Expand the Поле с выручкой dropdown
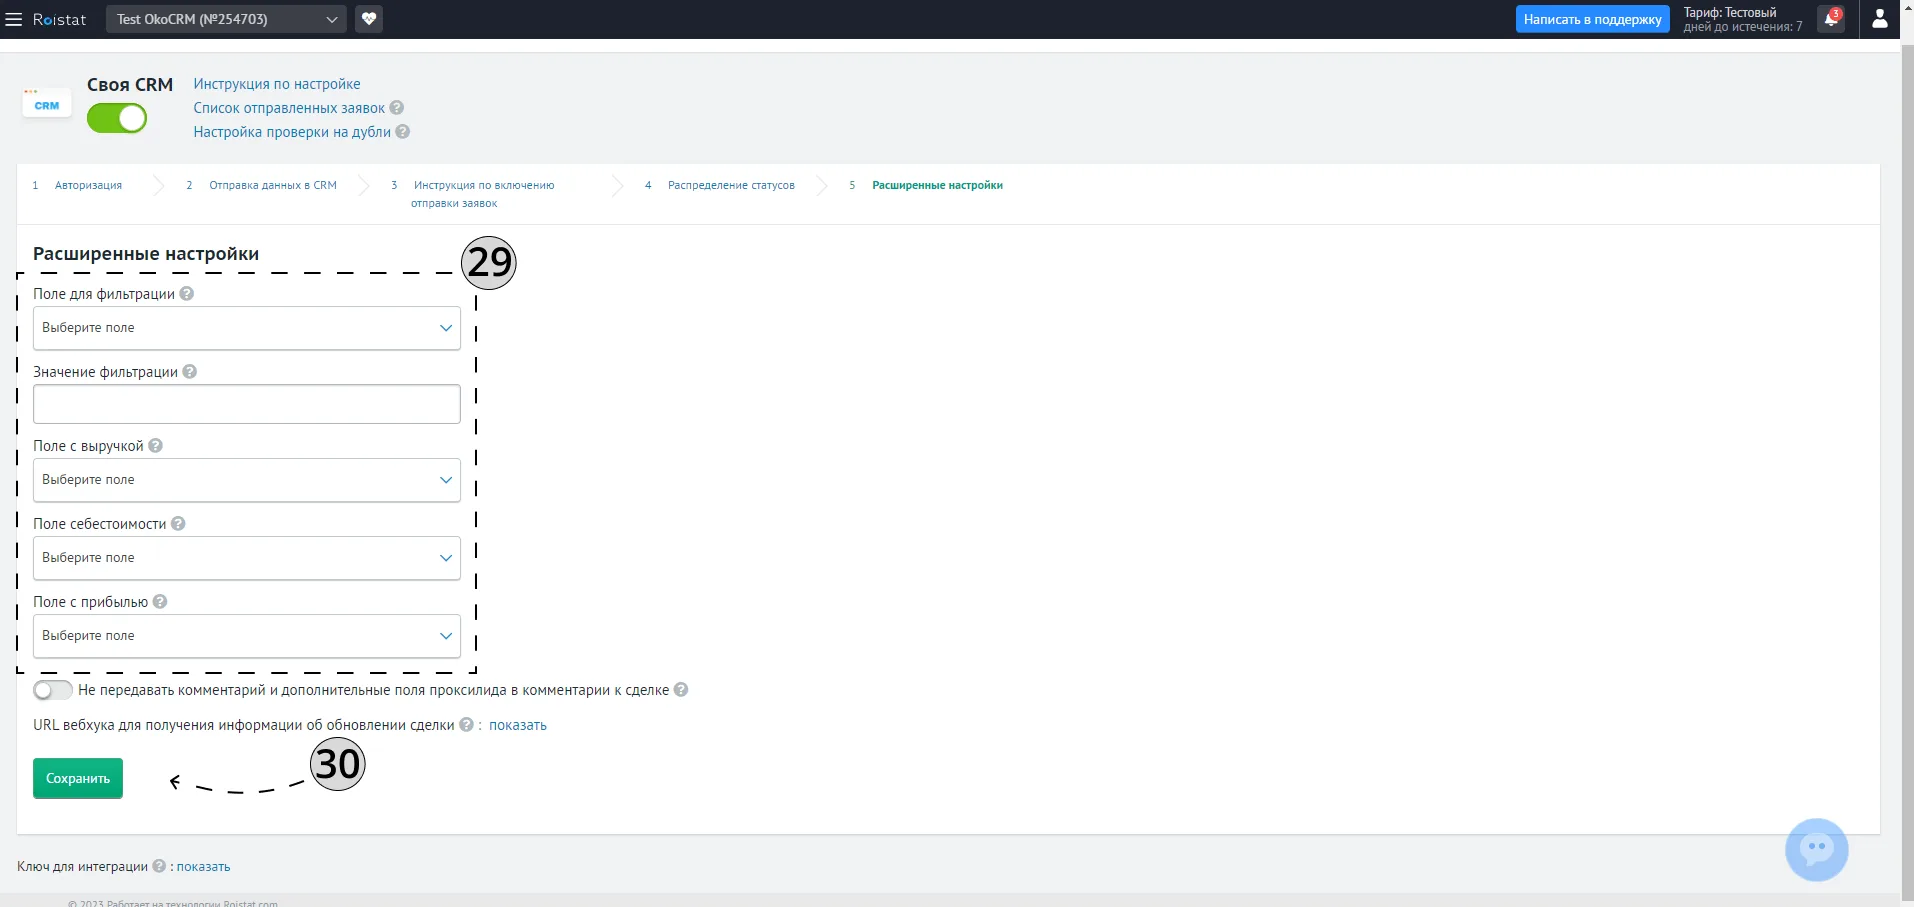 [x=247, y=480]
